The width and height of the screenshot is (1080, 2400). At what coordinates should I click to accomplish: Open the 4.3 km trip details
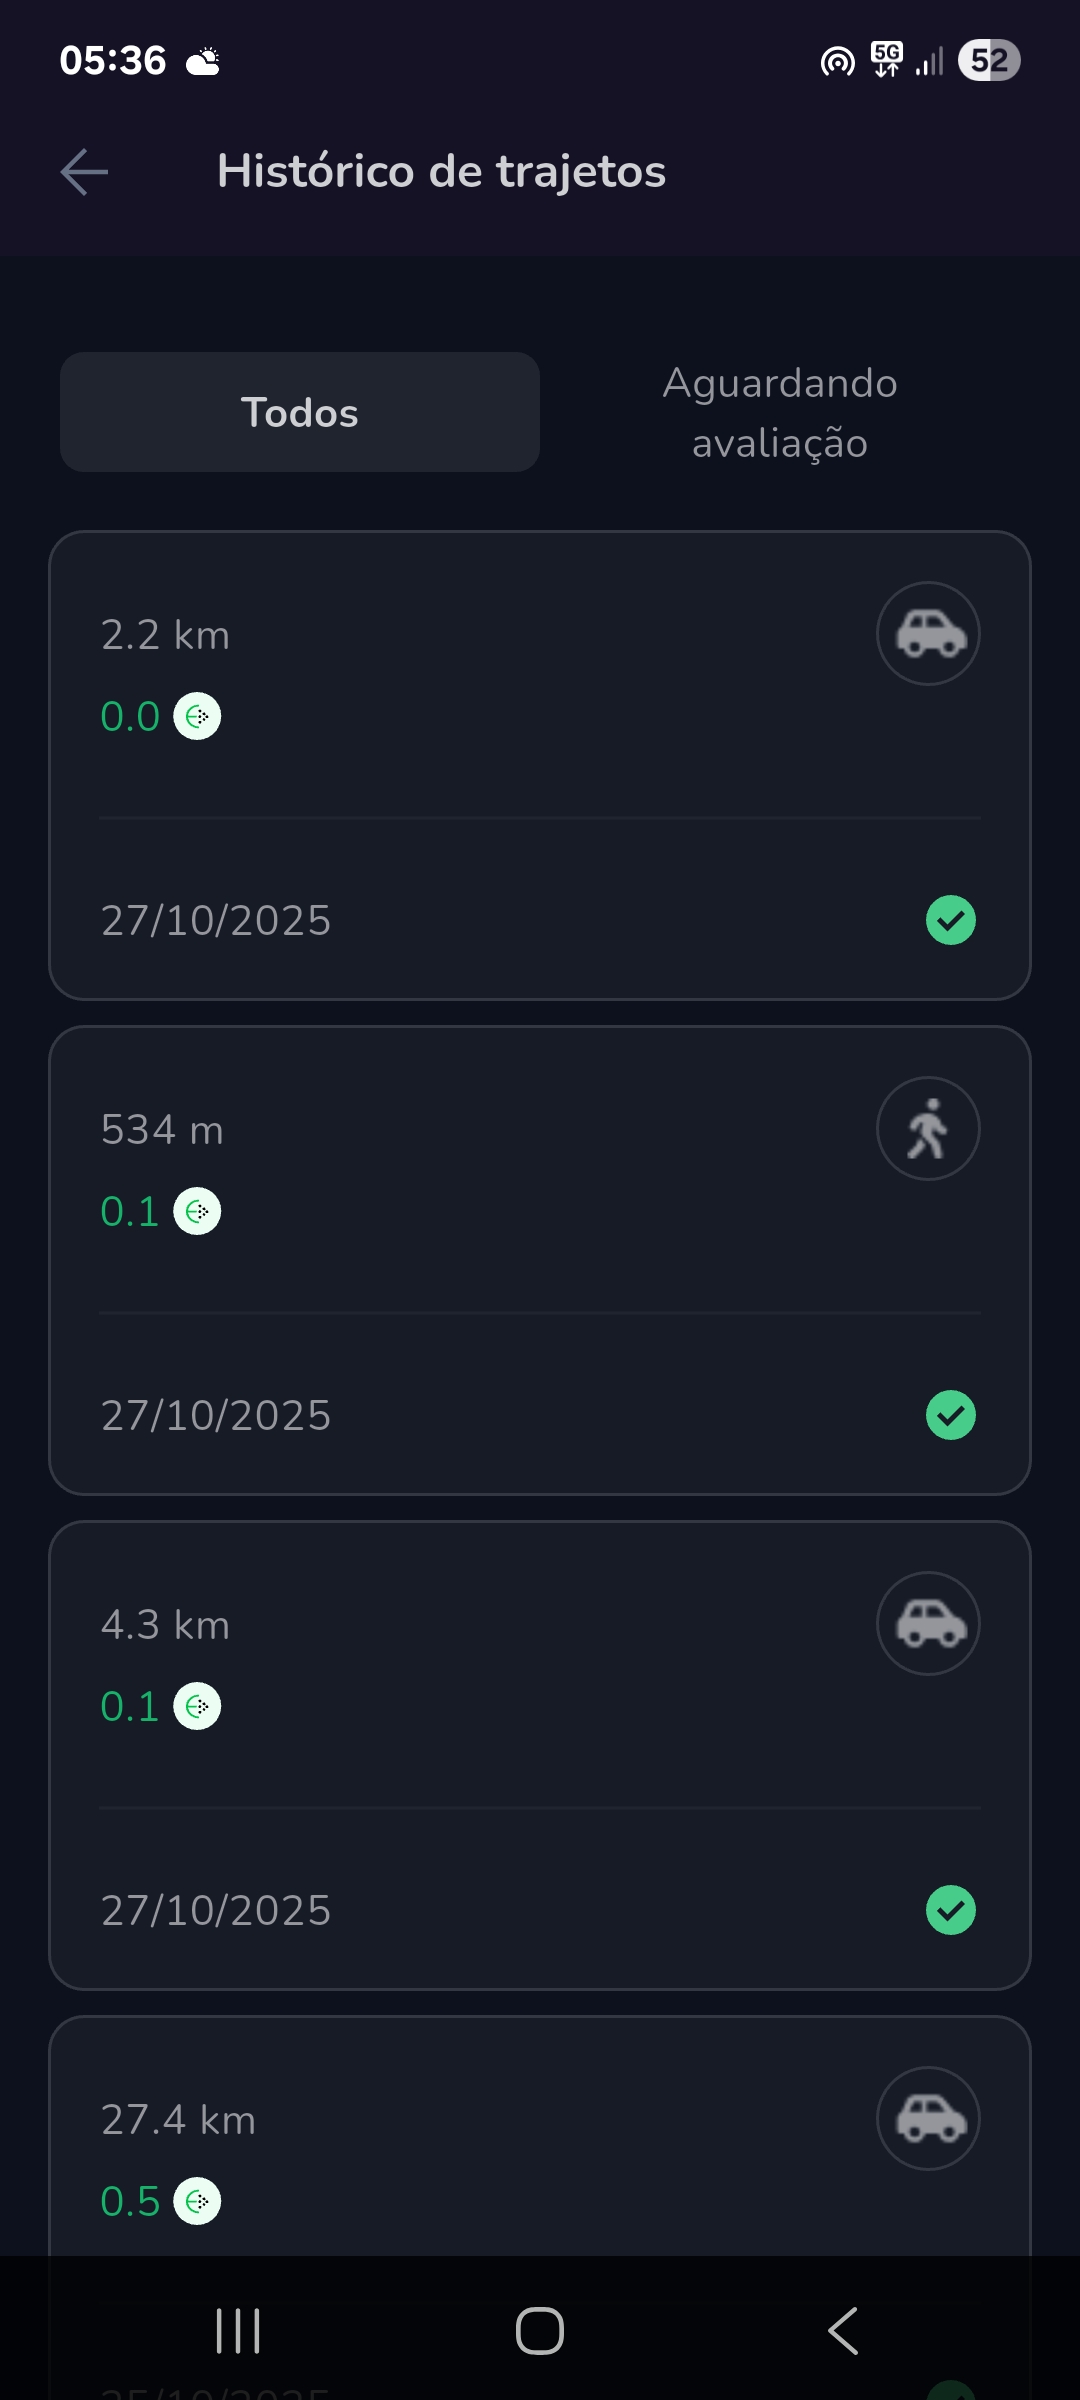[540, 1755]
